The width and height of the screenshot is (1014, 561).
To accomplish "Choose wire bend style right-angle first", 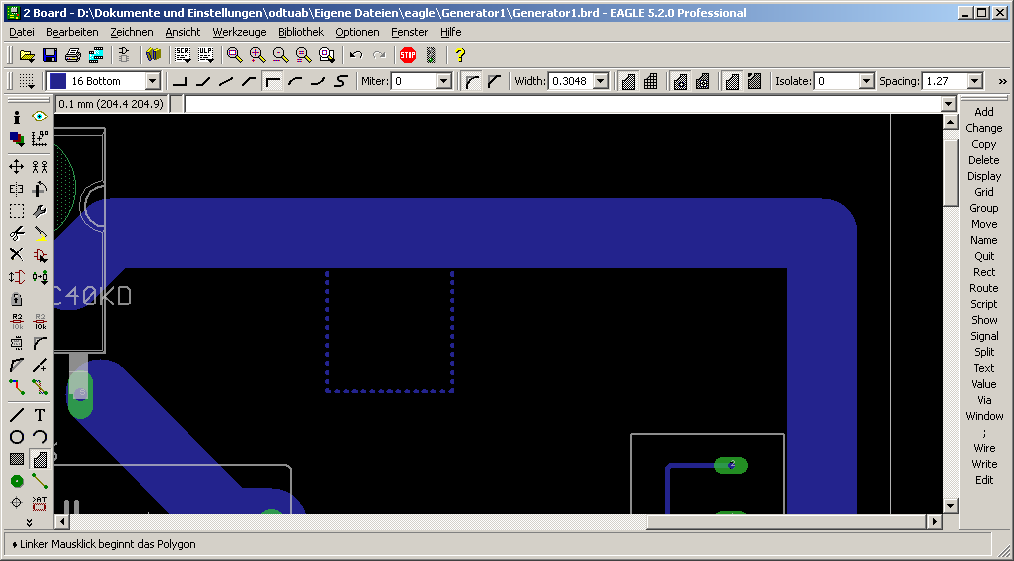I will tap(180, 81).
